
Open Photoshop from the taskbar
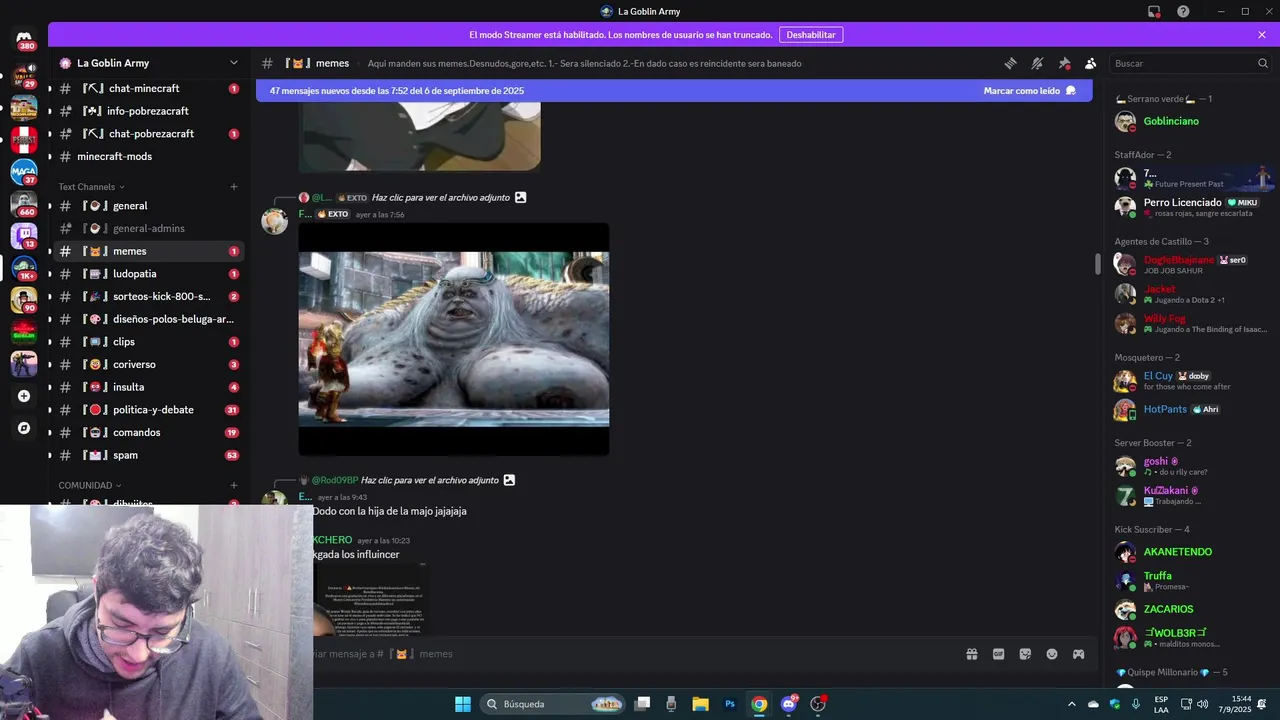click(730, 704)
